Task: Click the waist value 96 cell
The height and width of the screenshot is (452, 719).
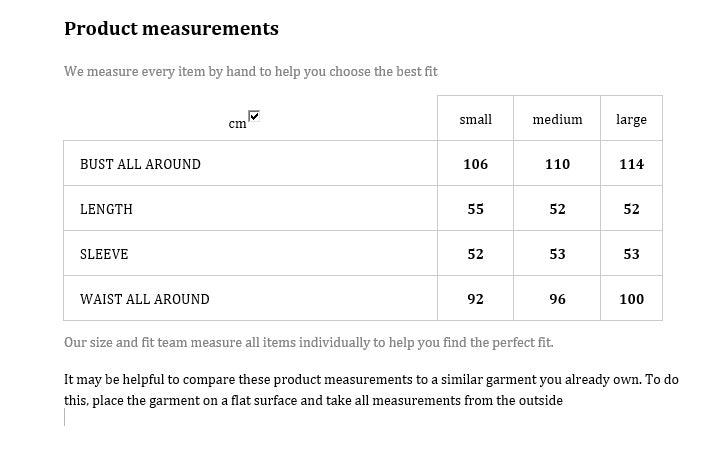Action: coord(557,299)
